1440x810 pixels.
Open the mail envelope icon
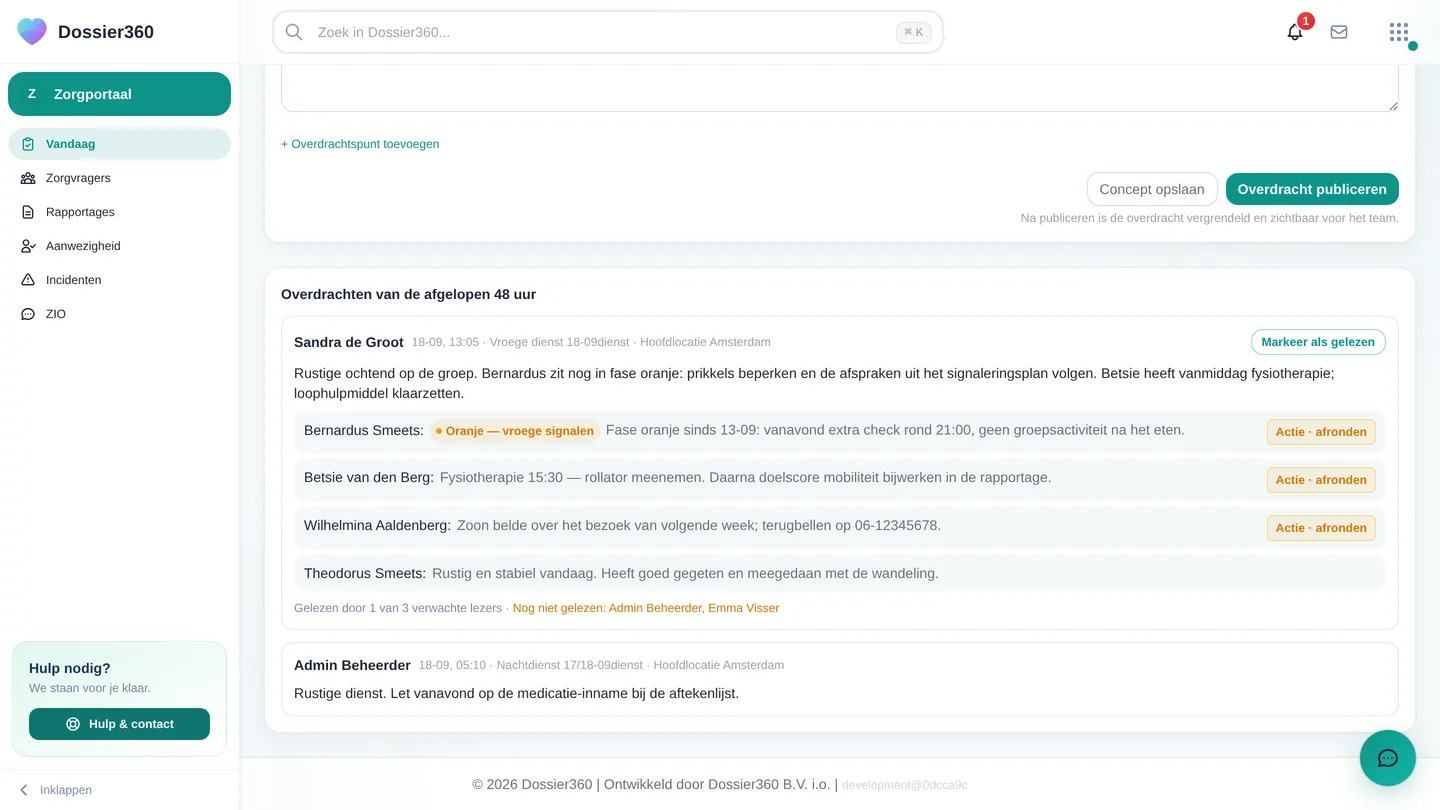point(1339,32)
